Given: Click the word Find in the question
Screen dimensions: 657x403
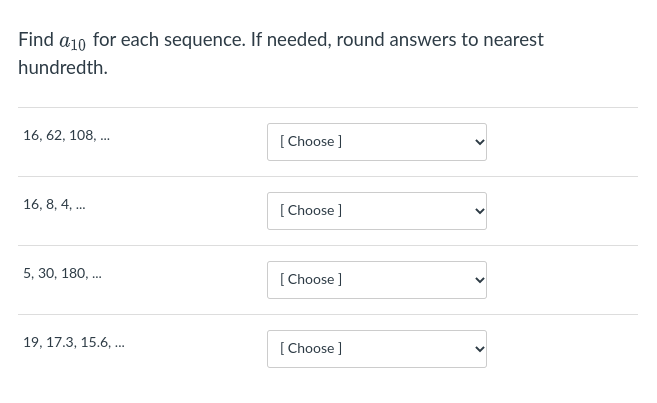Looking at the screenshot, I should tap(36, 40).
